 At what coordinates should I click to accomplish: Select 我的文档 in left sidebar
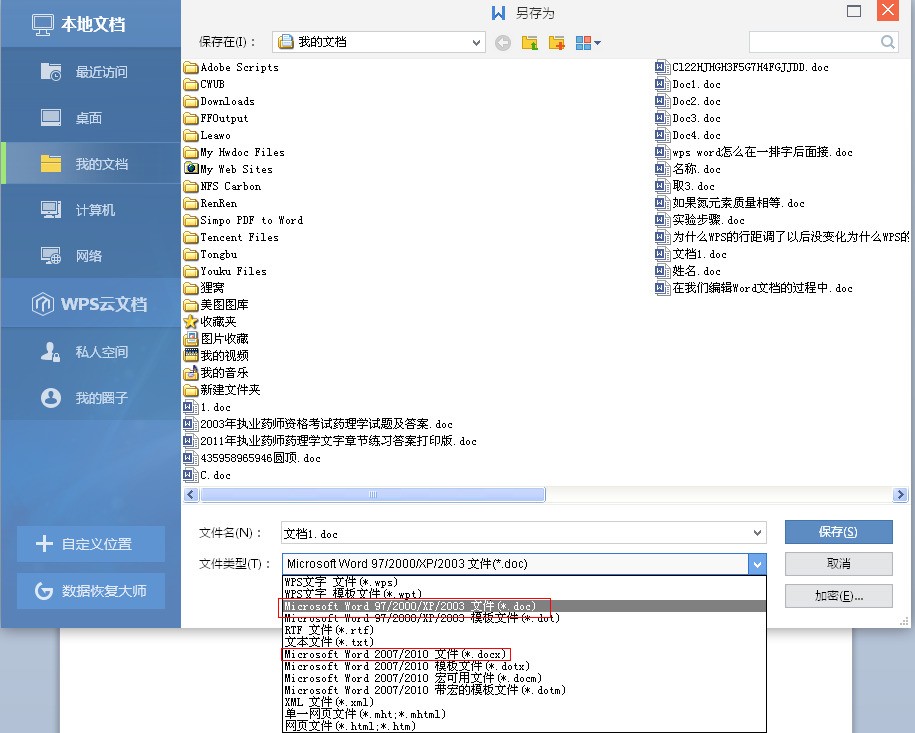click(x=90, y=164)
